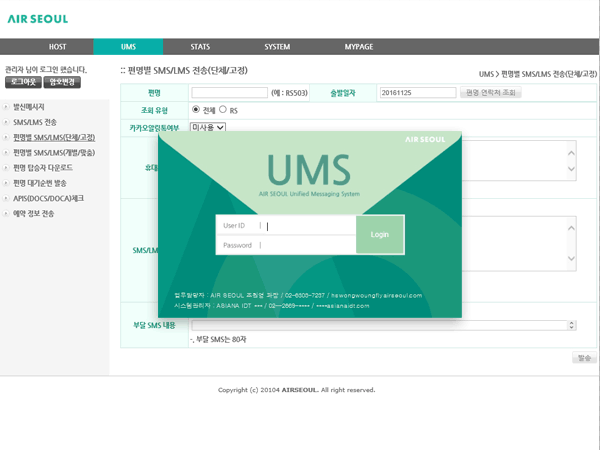600x450 pixels.
Task: Click up arrow of the top textarea scrollbar
Action: pyautogui.click(x=571, y=153)
